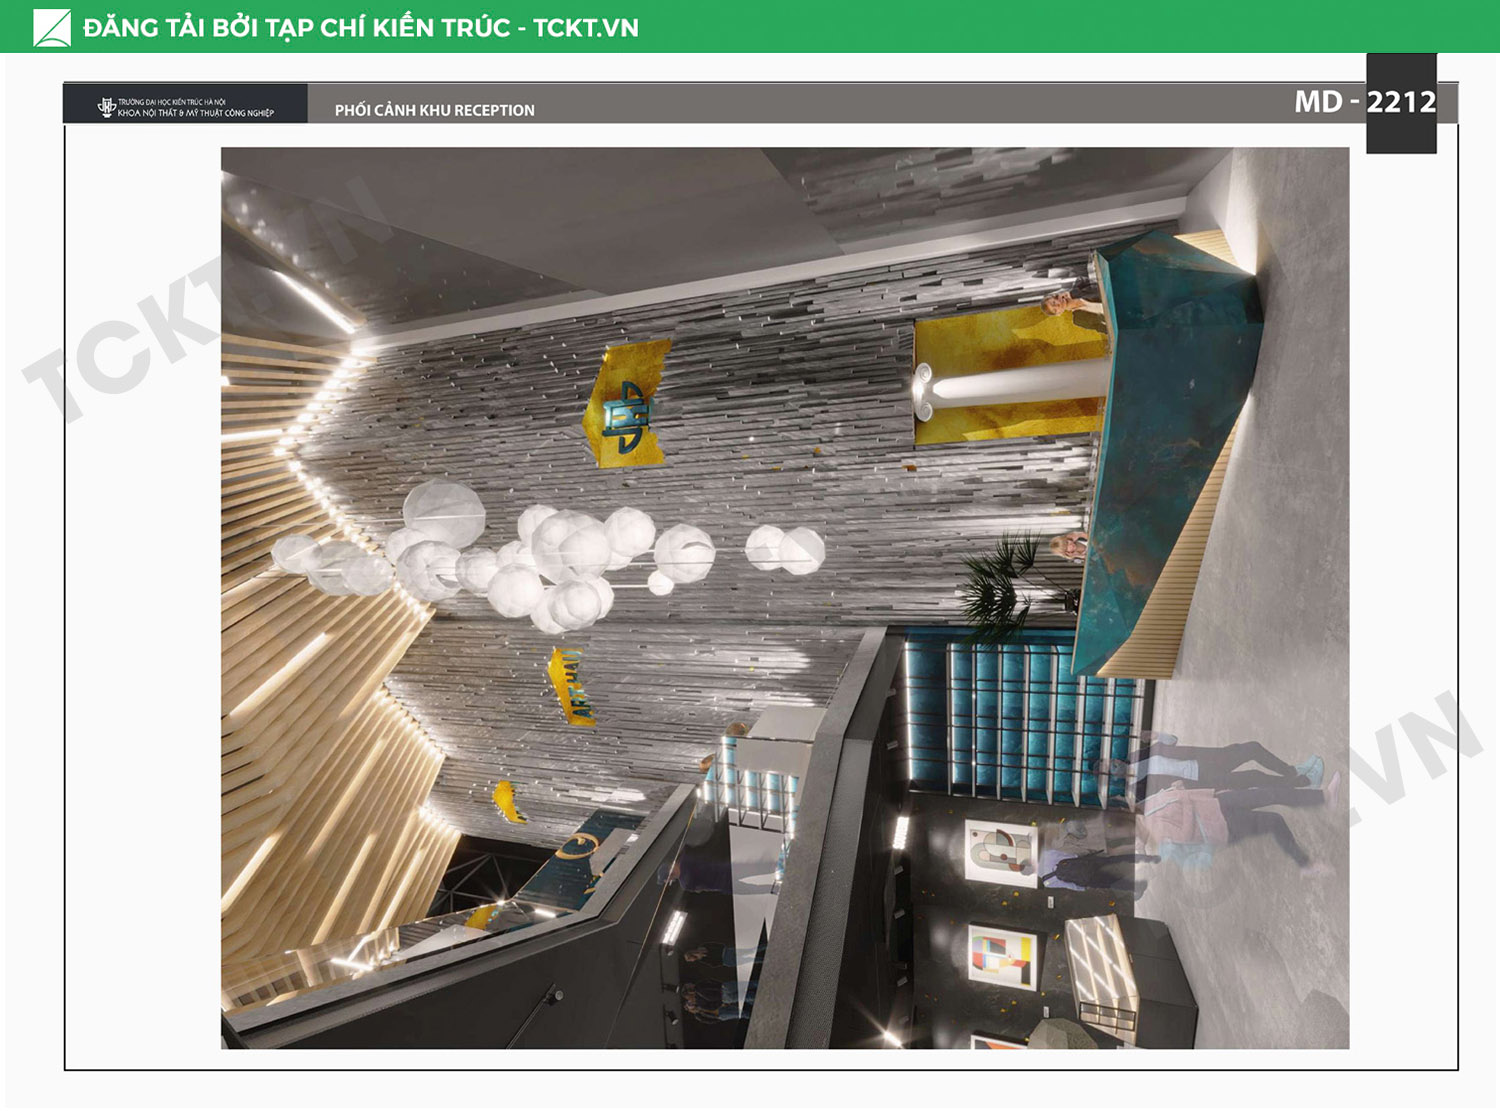Click the university emblem in dark header block
This screenshot has width=1500, height=1111.
(x=106, y=107)
